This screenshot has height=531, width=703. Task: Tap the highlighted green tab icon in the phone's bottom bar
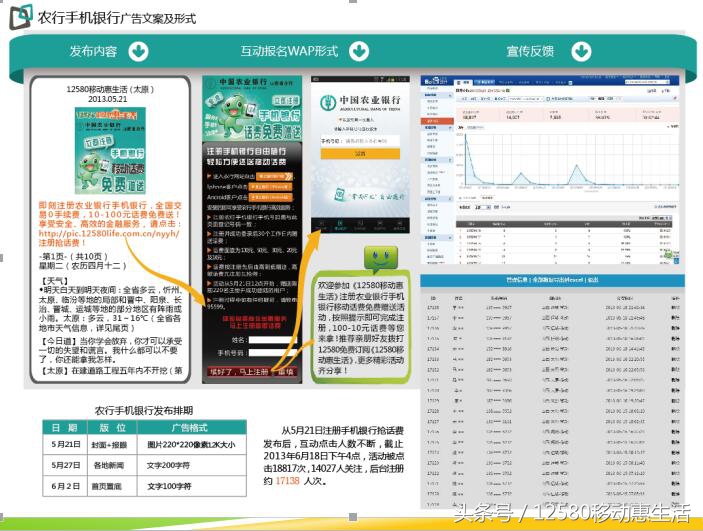[340, 225]
